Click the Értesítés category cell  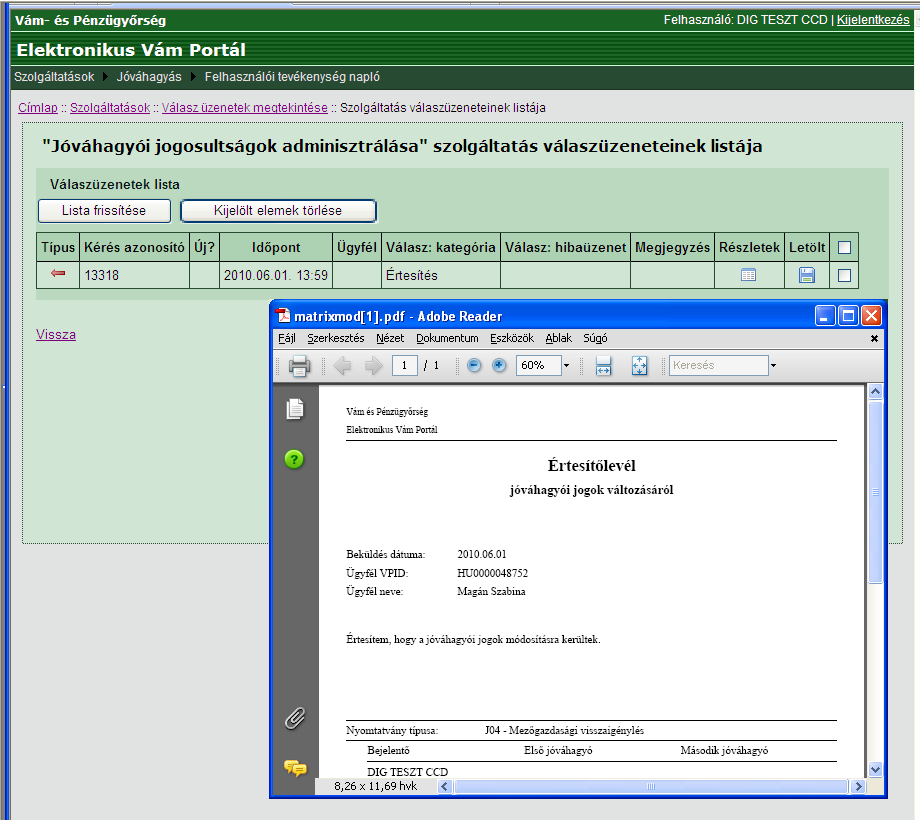tap(441, 275)
